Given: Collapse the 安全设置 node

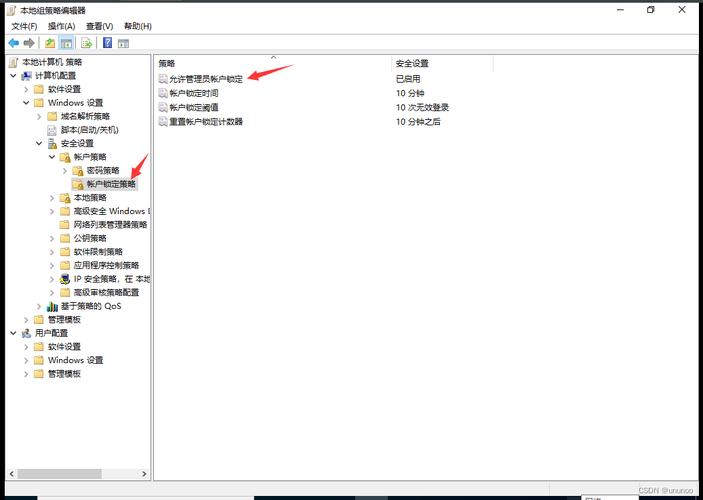Looking at the screenshot, I should 39,143.
